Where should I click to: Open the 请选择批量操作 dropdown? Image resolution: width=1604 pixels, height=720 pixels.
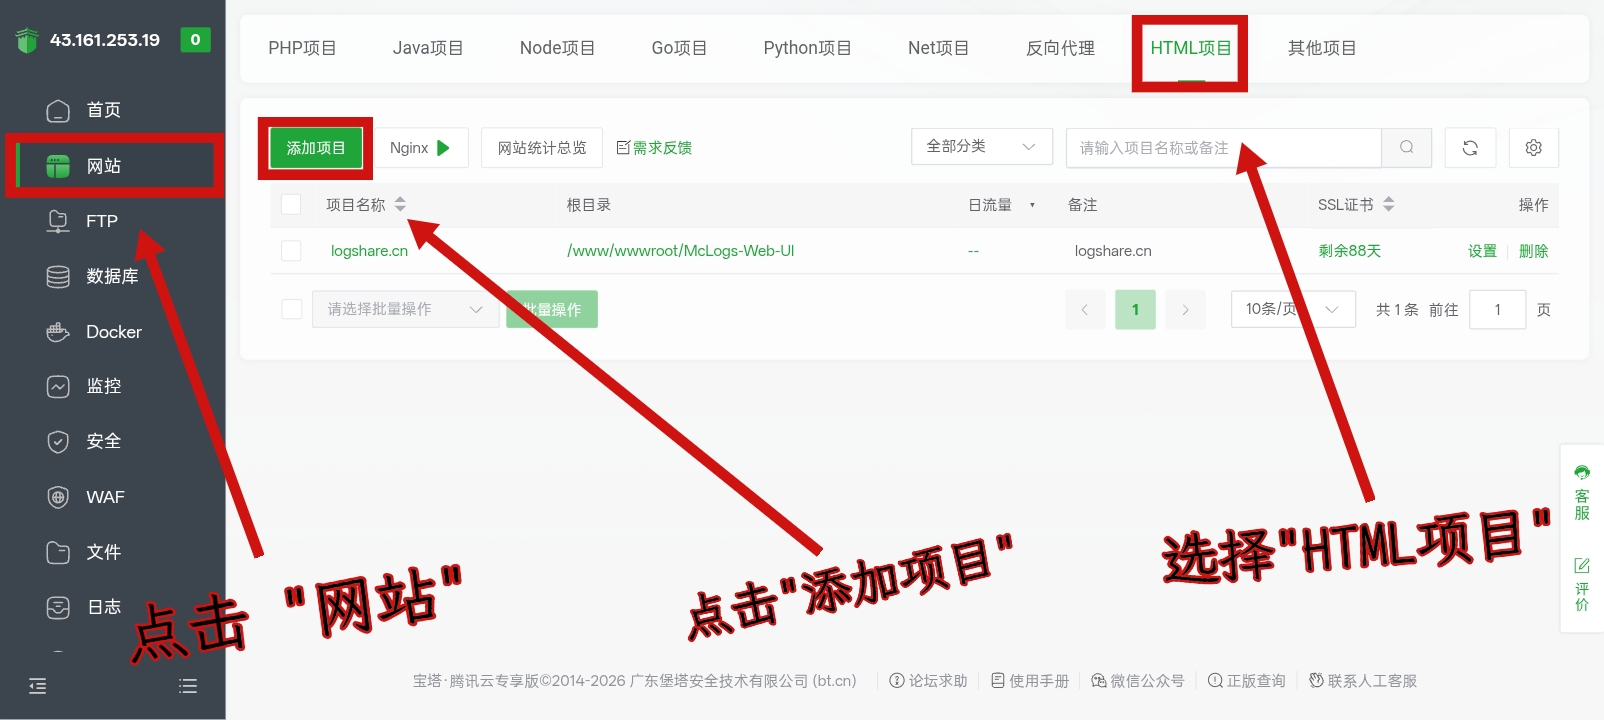coord(404,310)
